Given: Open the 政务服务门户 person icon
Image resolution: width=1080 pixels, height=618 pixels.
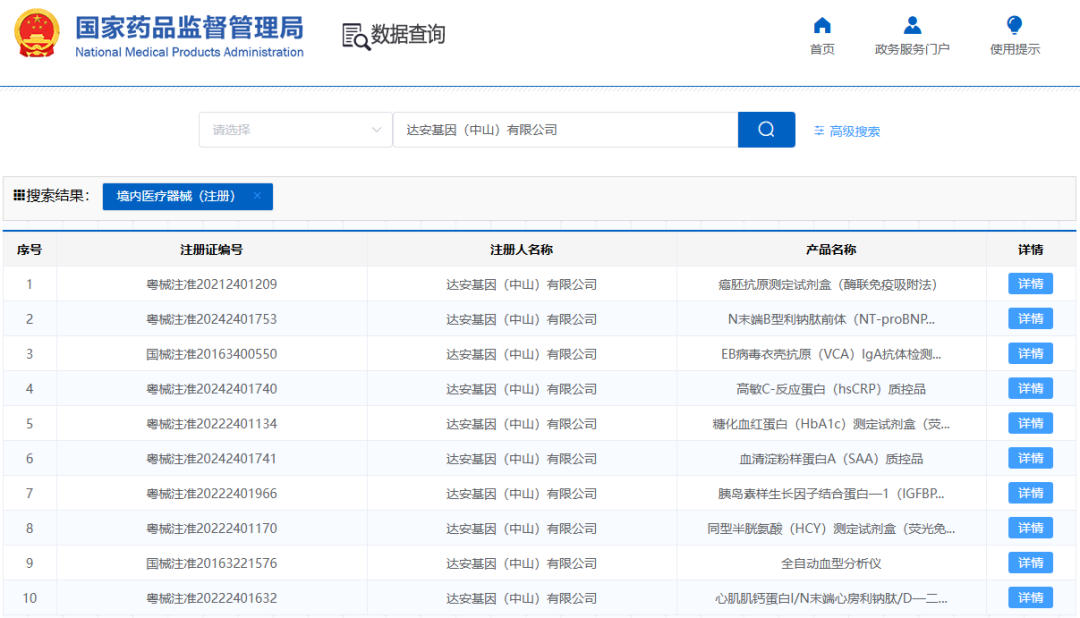Looking at the screenshot, I should (x=912, y=25).
